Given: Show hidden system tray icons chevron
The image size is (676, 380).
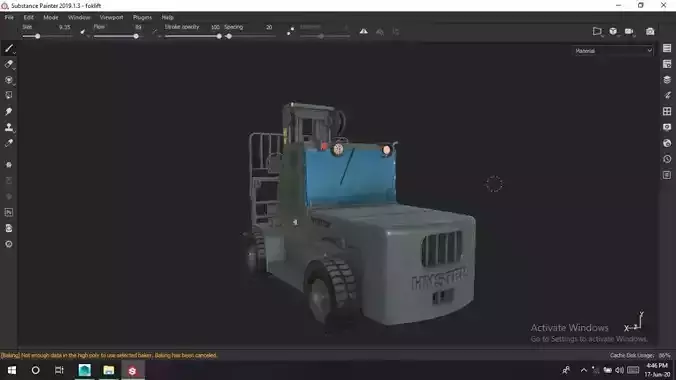Looking at the screenshot, I should pyautogui.click(x=584, y=370).
